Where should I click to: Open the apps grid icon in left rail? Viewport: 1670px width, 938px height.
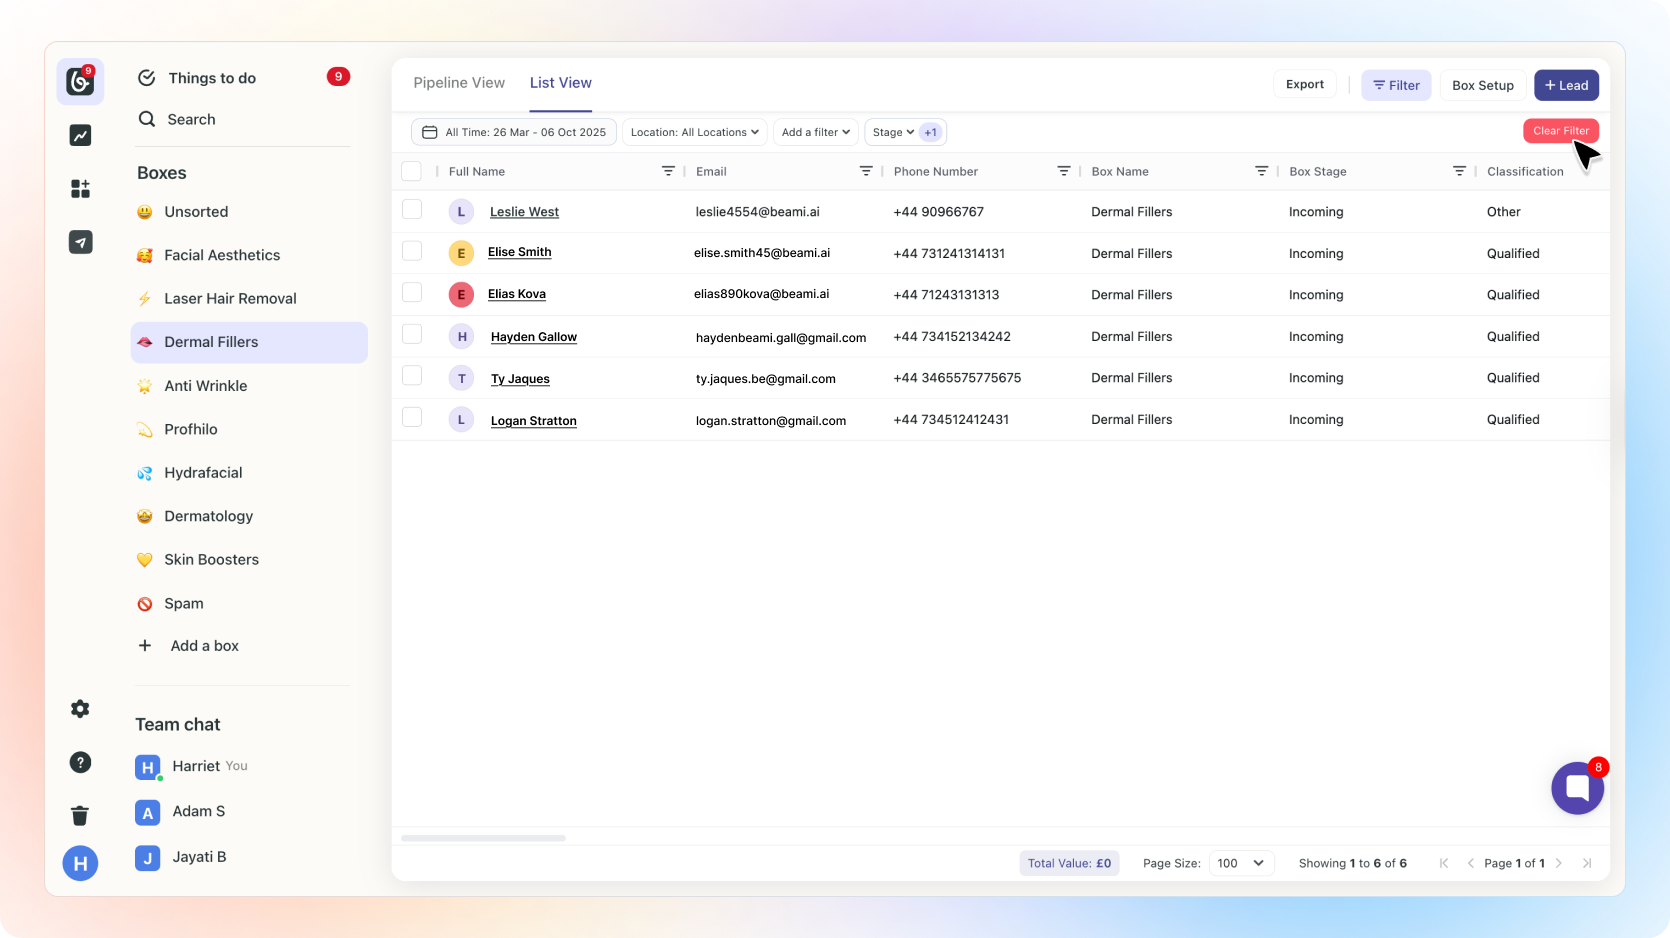[x=80, y=188]
